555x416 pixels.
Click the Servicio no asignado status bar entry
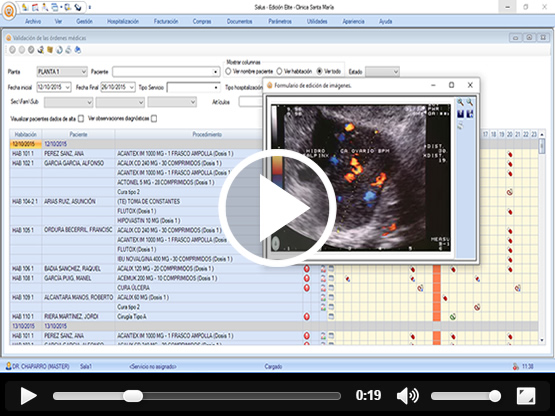153,366
